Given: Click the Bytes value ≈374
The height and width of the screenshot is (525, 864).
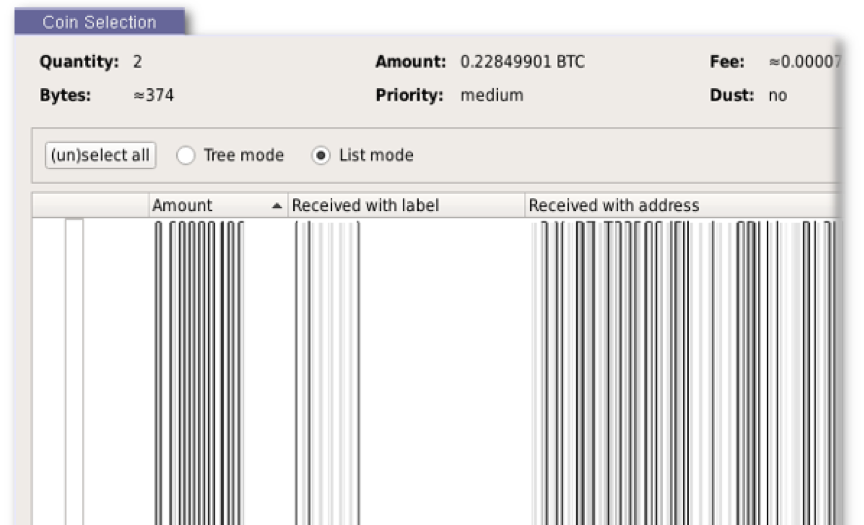Looking at the screenshot, I should [154, 95].
